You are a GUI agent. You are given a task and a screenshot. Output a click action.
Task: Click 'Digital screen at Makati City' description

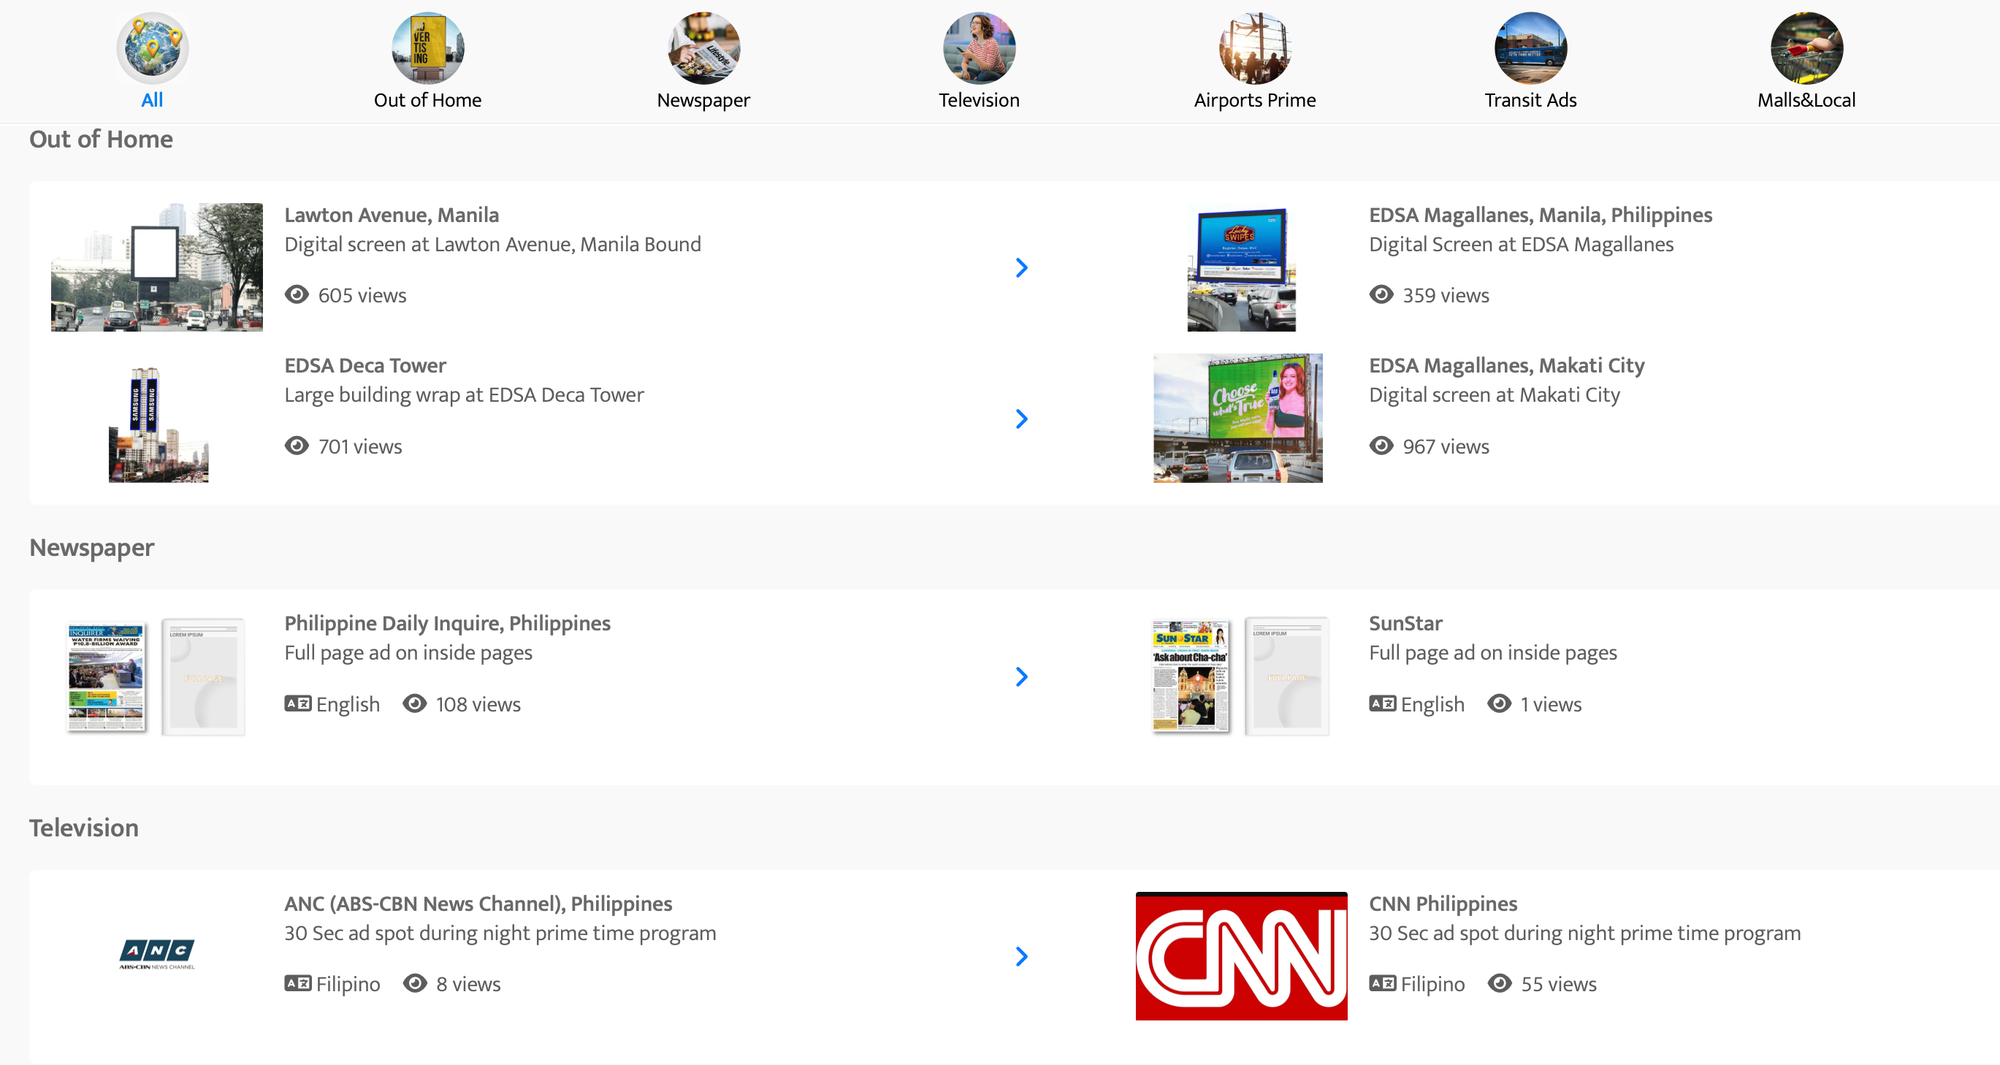point(1494,396)
